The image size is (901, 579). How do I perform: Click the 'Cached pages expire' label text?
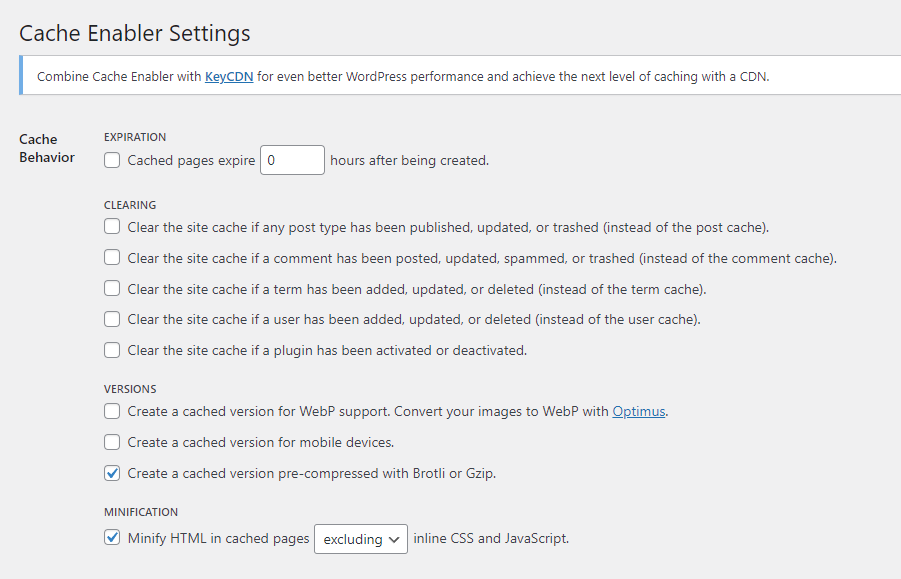[x=191, y=160]
